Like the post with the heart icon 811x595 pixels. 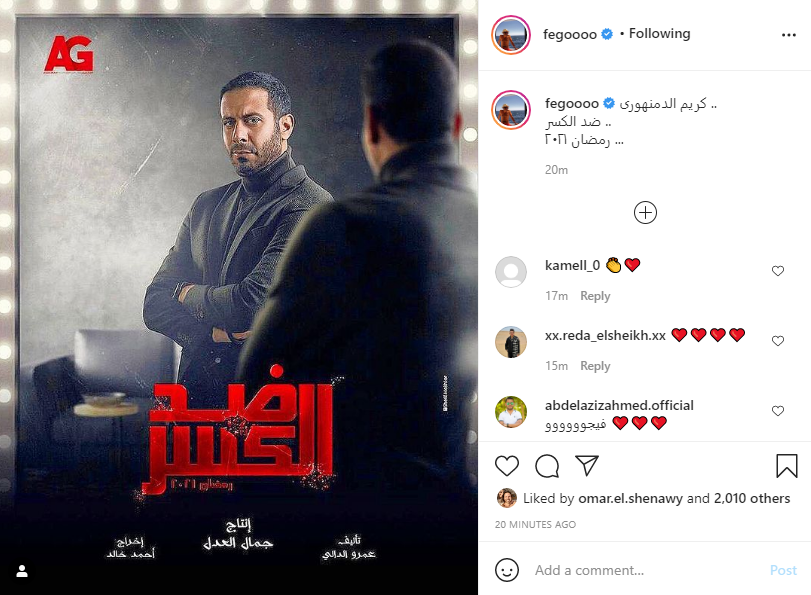click(507, 466)
